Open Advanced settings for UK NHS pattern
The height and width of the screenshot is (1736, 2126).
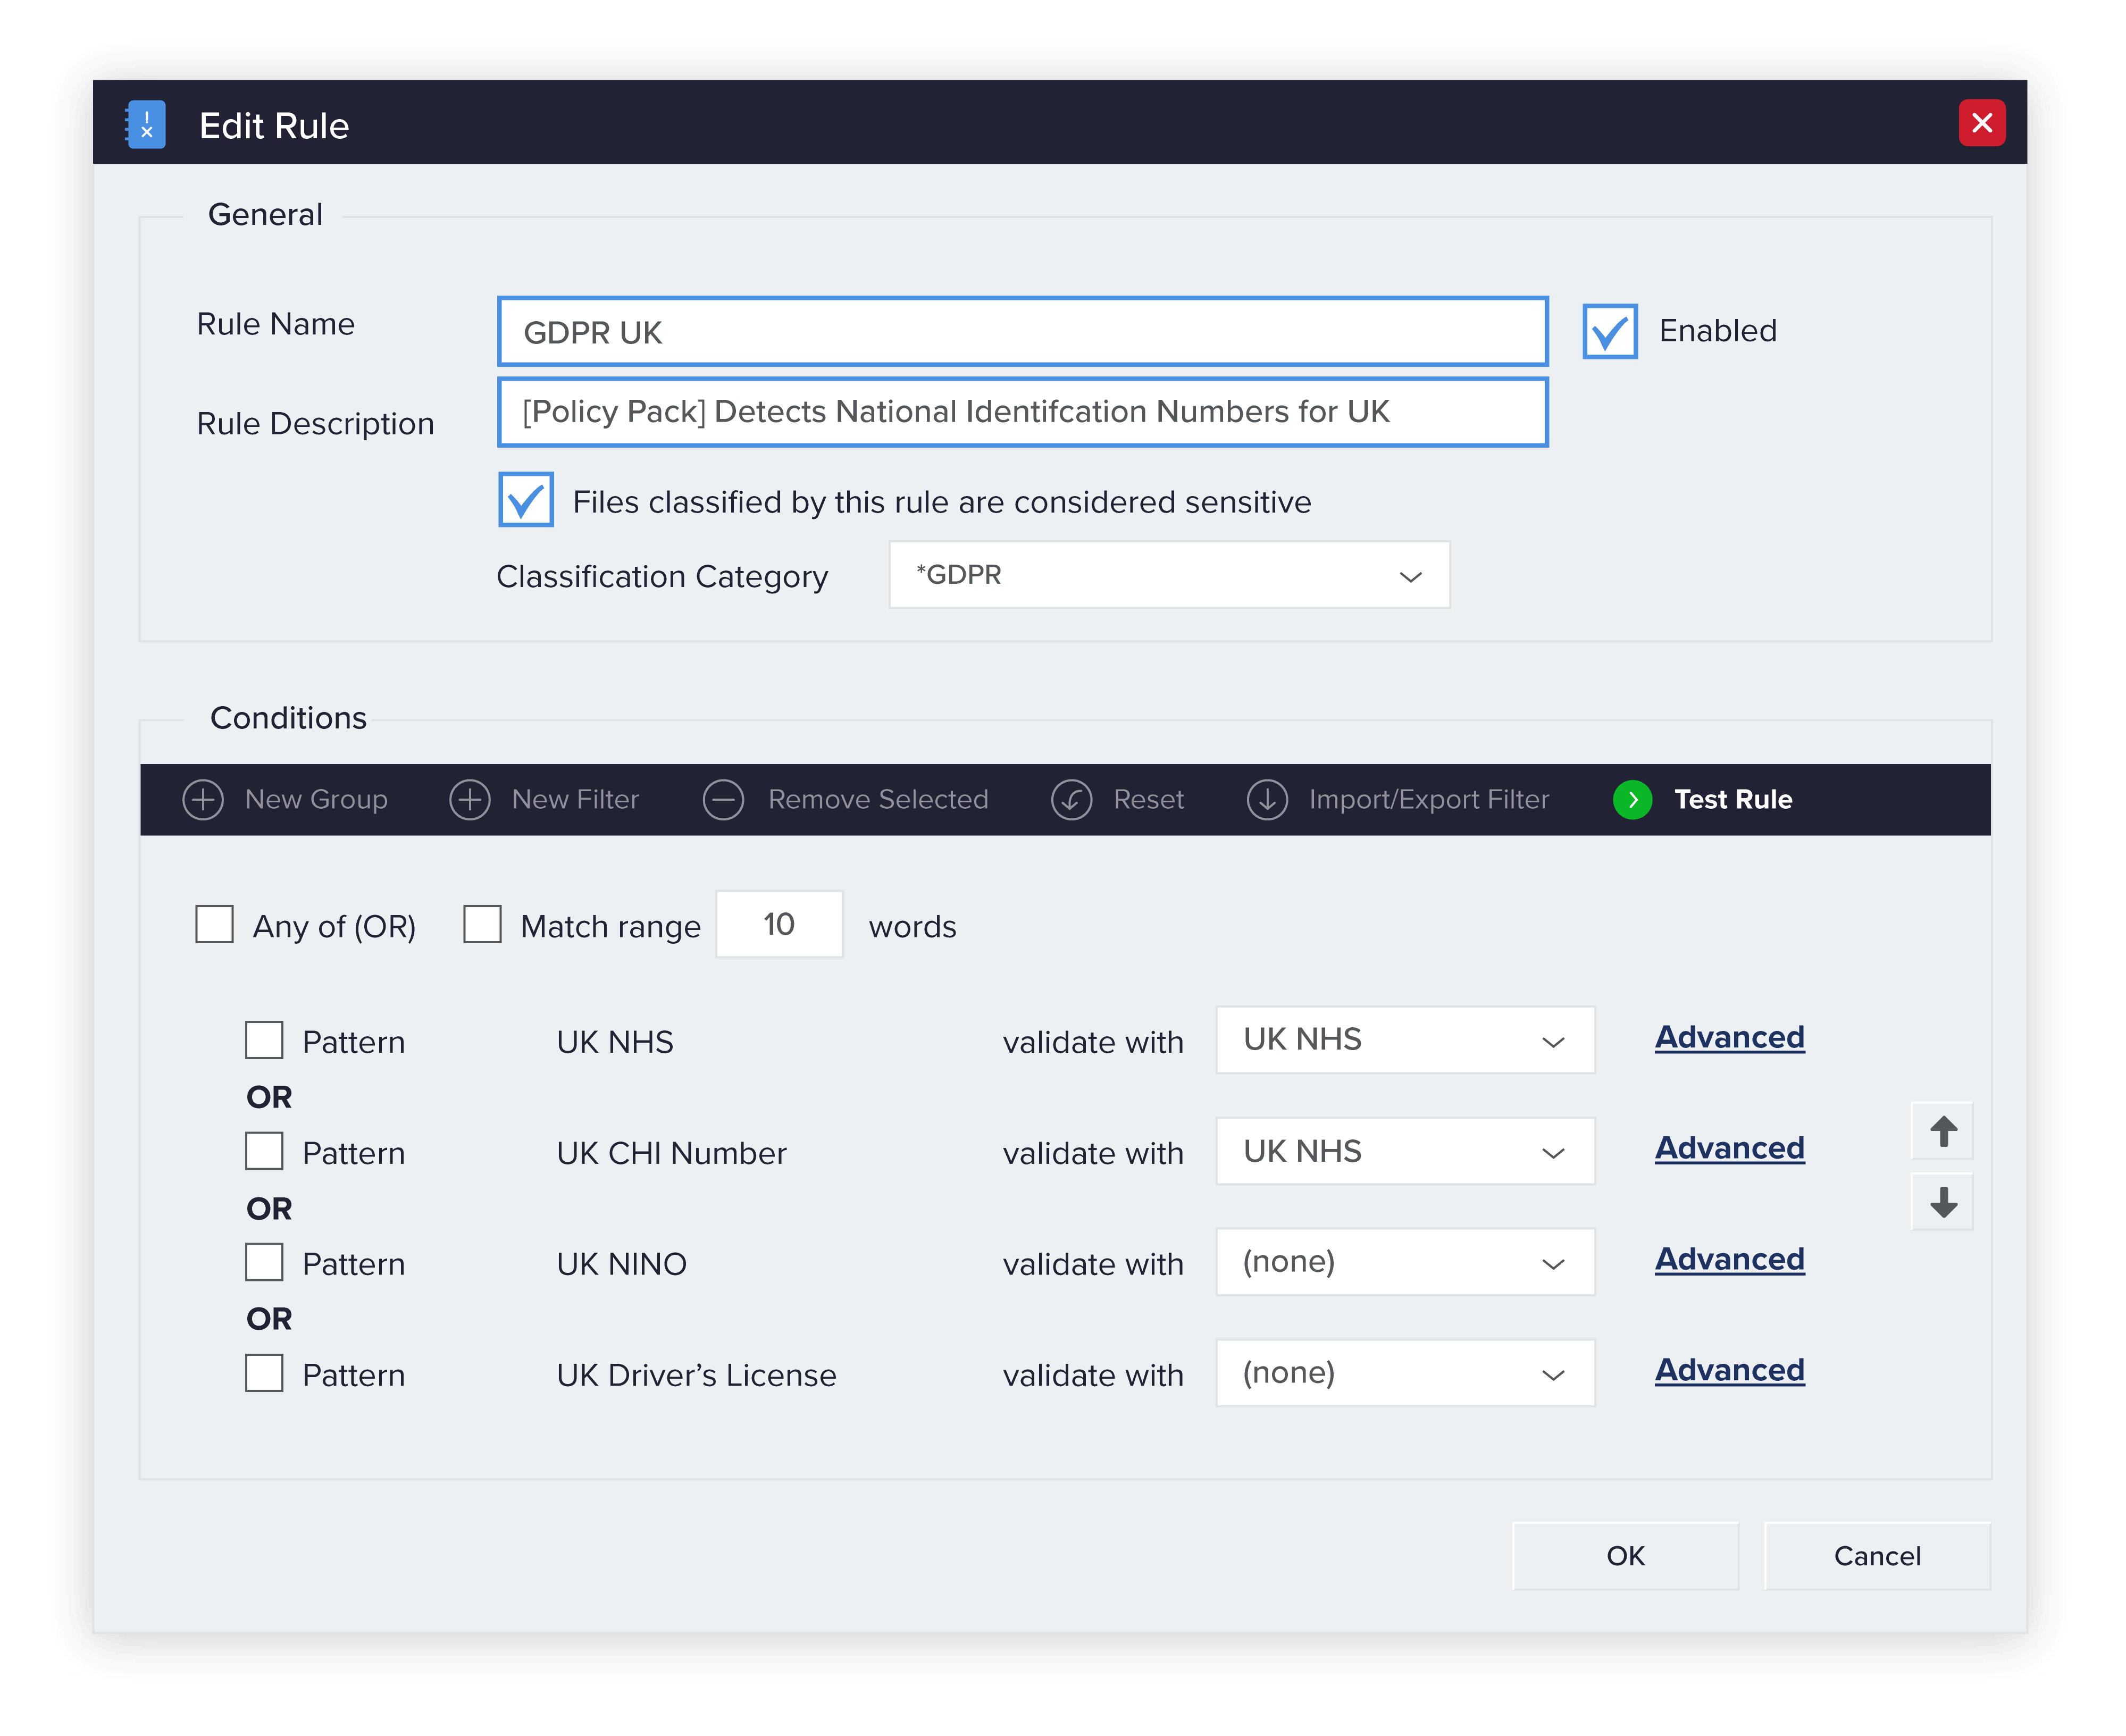pos(1730,1038)
